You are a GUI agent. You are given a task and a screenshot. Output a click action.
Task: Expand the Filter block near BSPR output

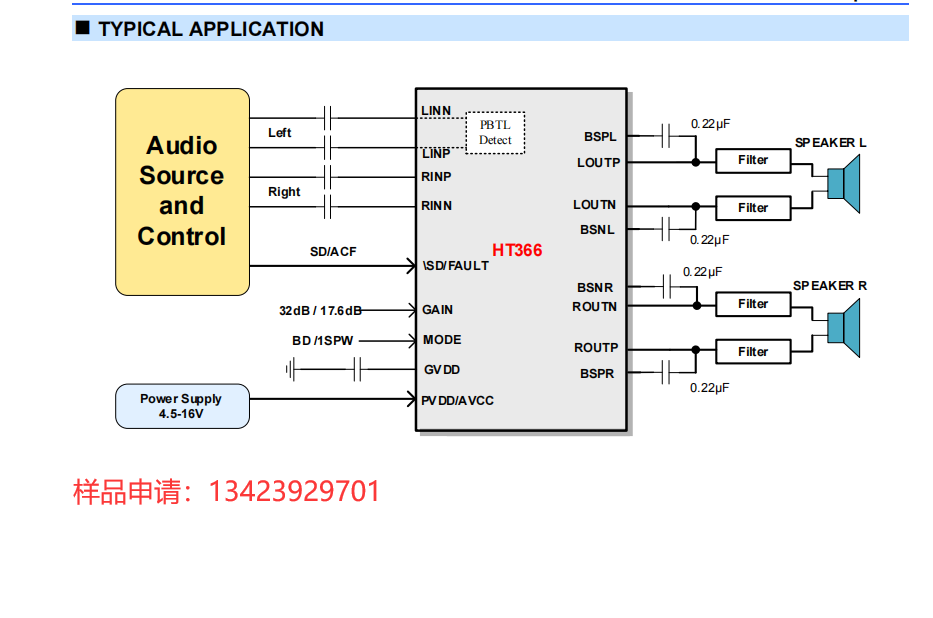pyautogui.click(x=752, y=351)
